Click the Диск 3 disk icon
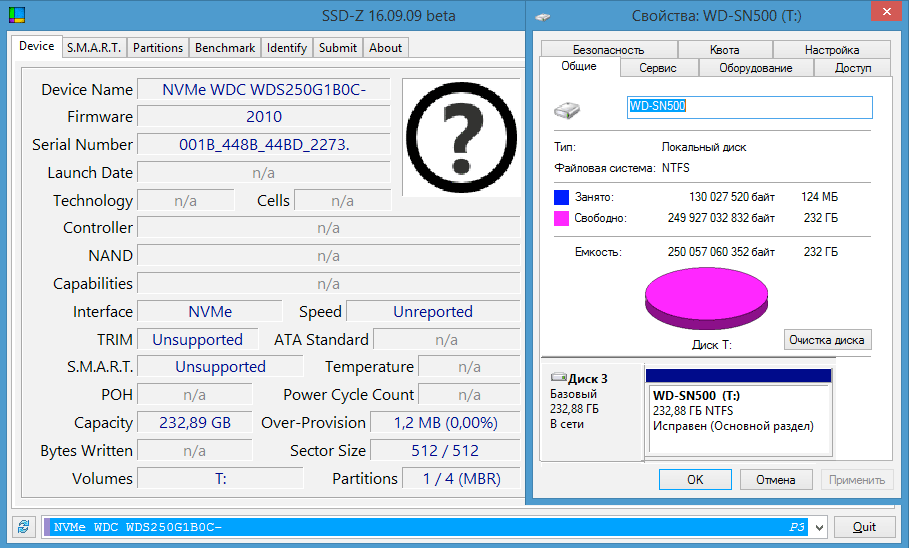 pos(558,379)
